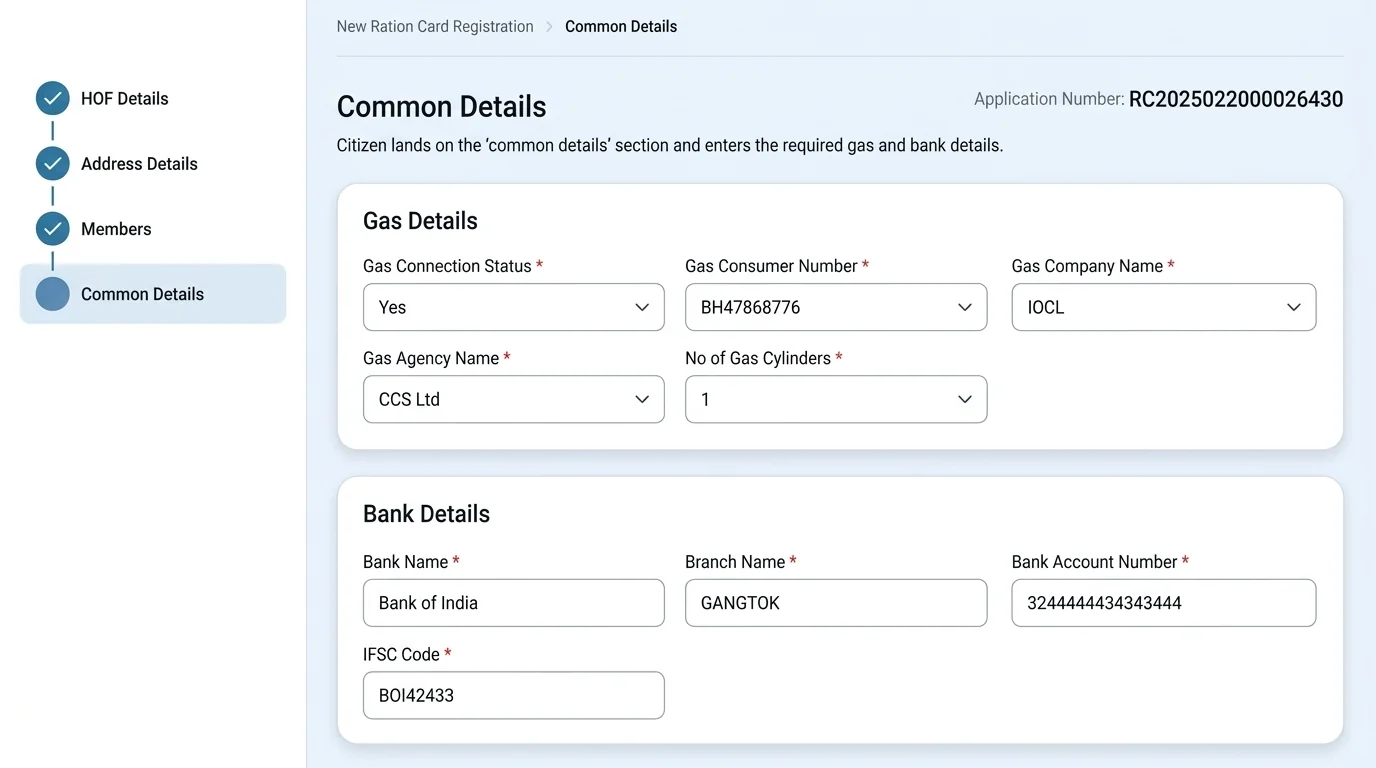
Task: Click the application number RC2025022000026430
Action: pyautogui.click(x=1236, y=99)
